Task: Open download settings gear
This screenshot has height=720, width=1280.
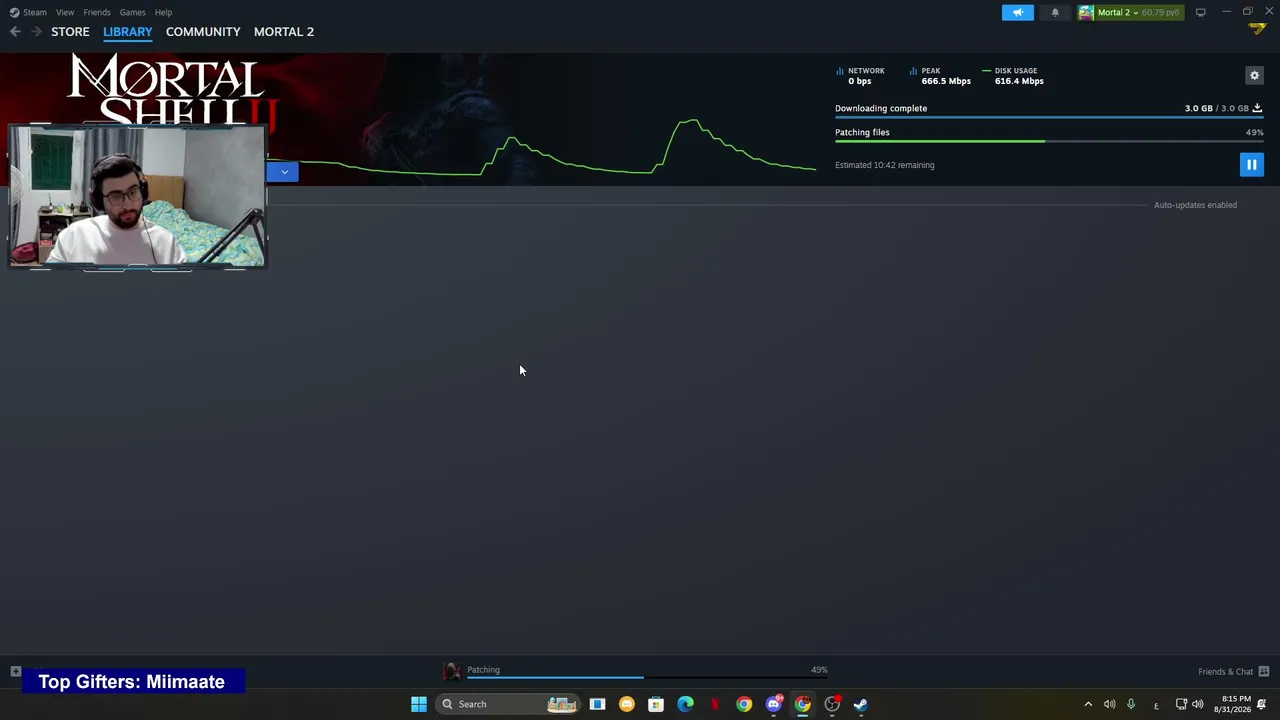Action: tap(1254, 75)
